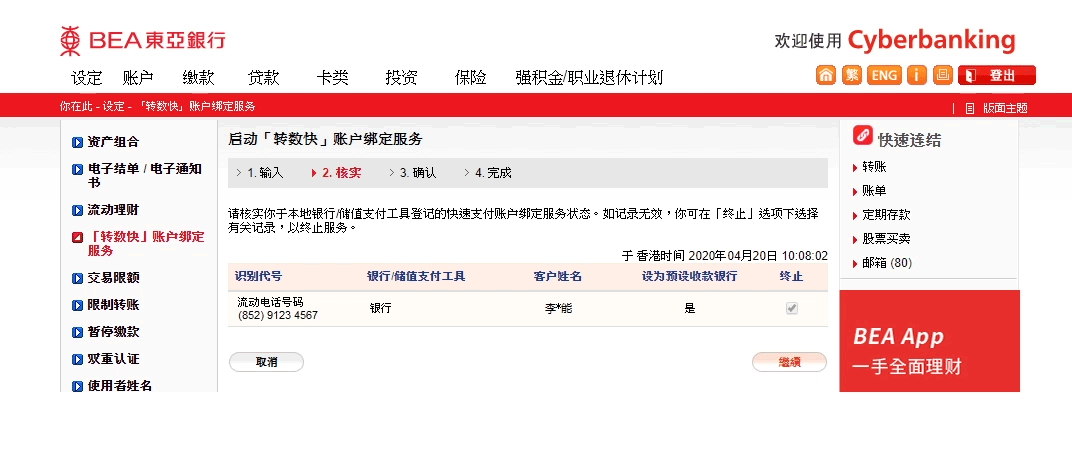
Task: Click arrow icon beside 限制转账
Action: click(x=78, y=305)
